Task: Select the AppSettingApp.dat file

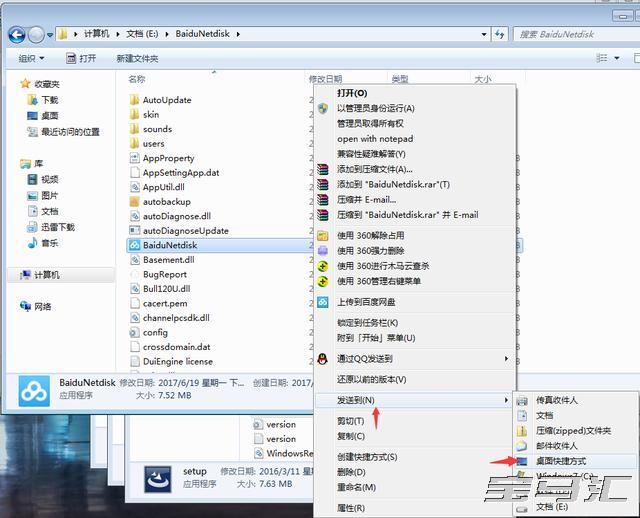Action: coord(181,173)
